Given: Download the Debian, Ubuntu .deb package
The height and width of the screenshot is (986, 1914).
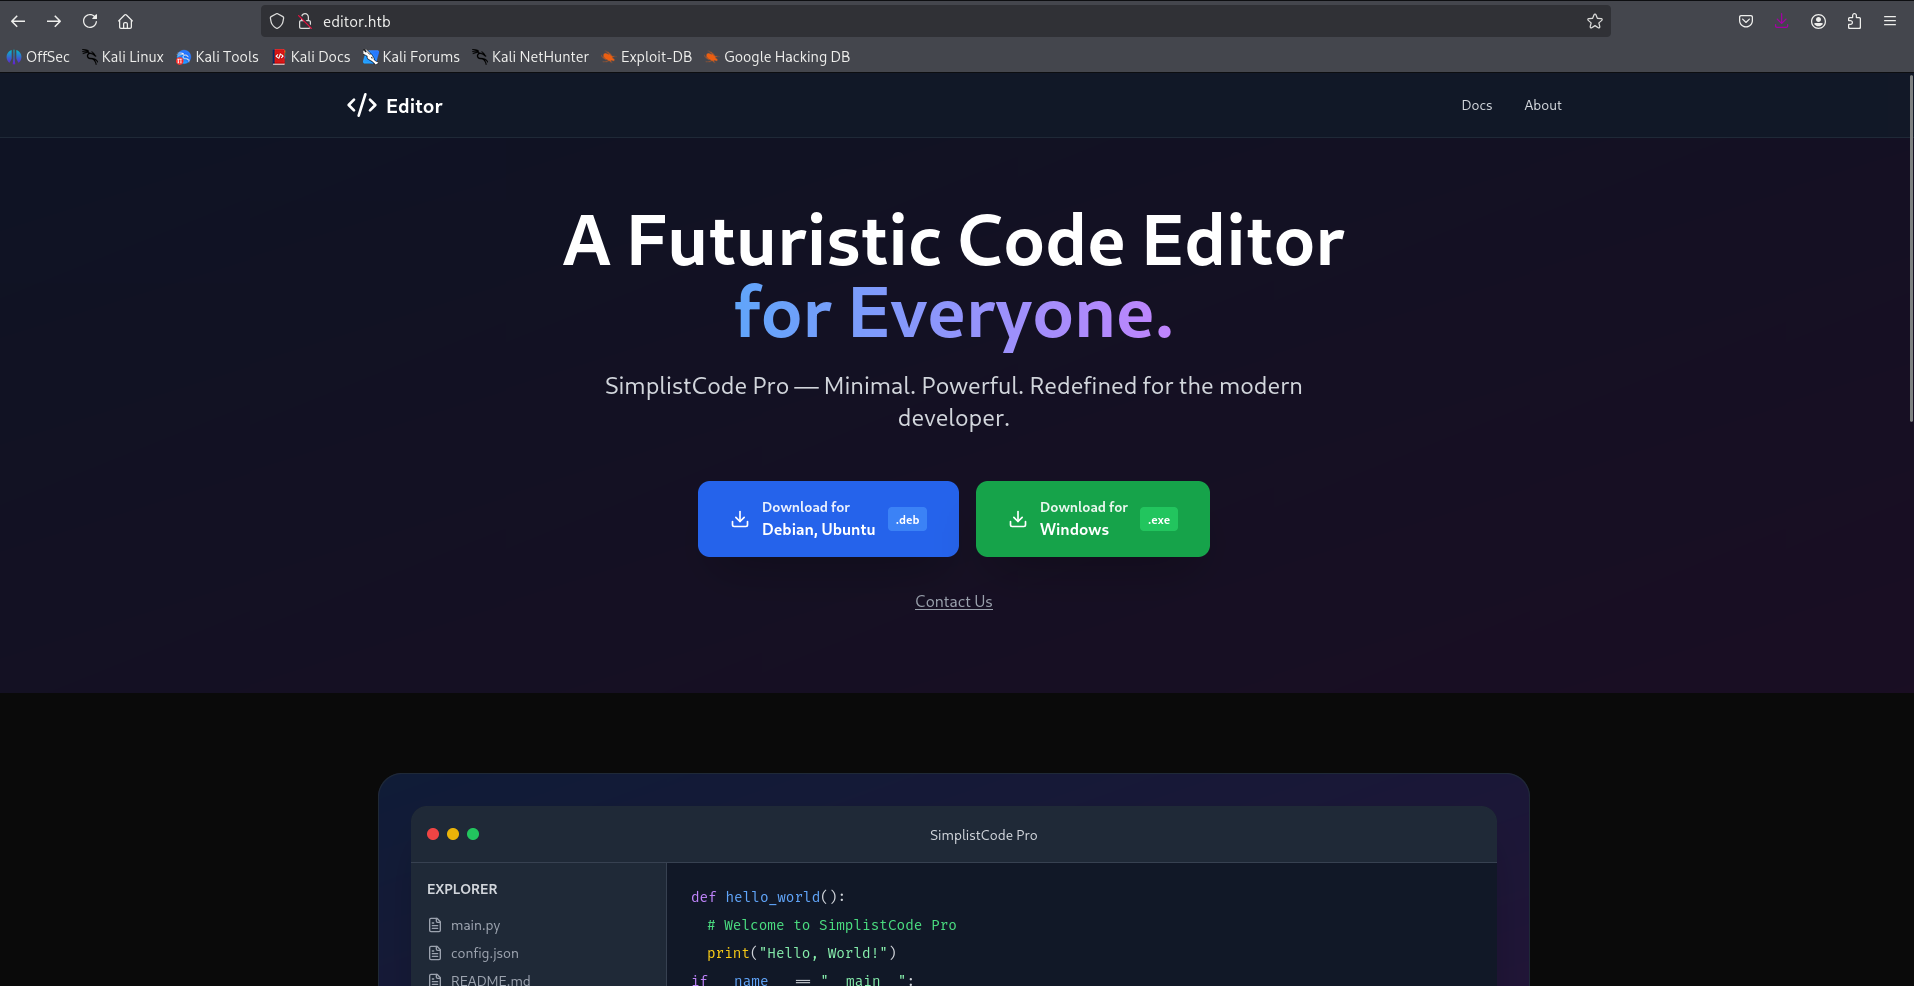Looking at the screenshot, I should [828, 519].
